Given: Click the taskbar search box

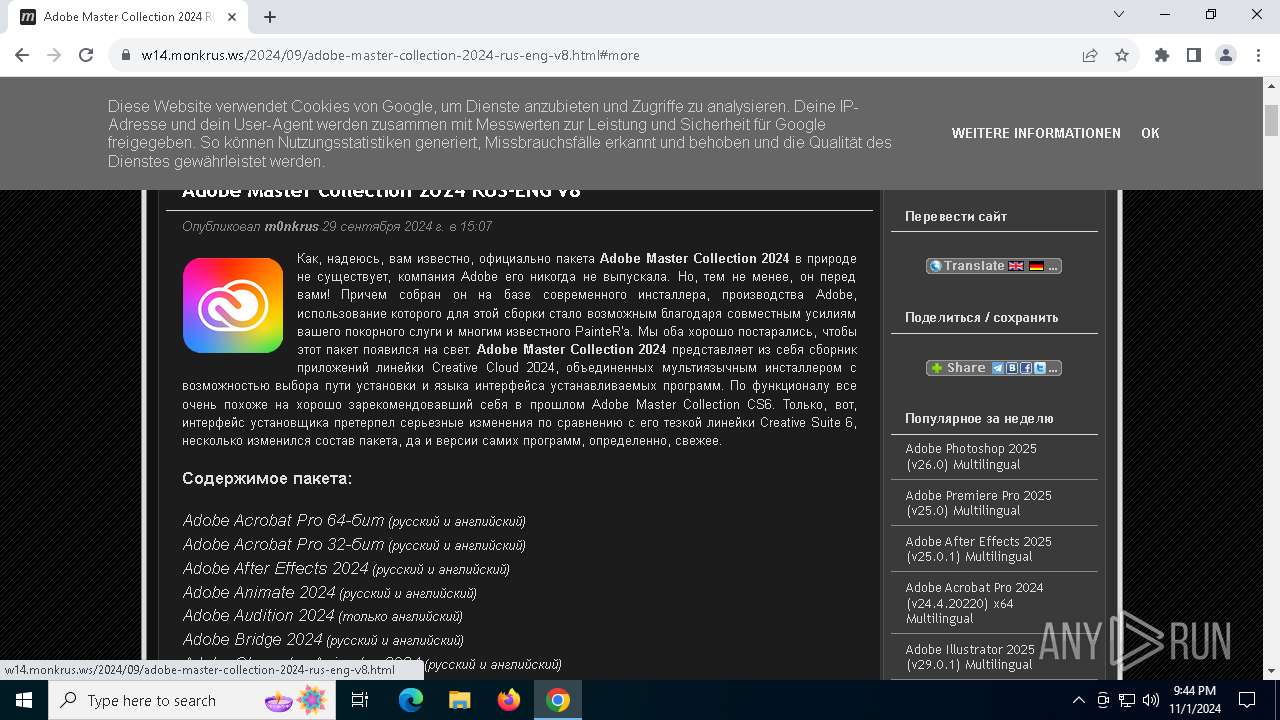Looking at the screenshot, I should pyautogui.click(x=192, y=700).
